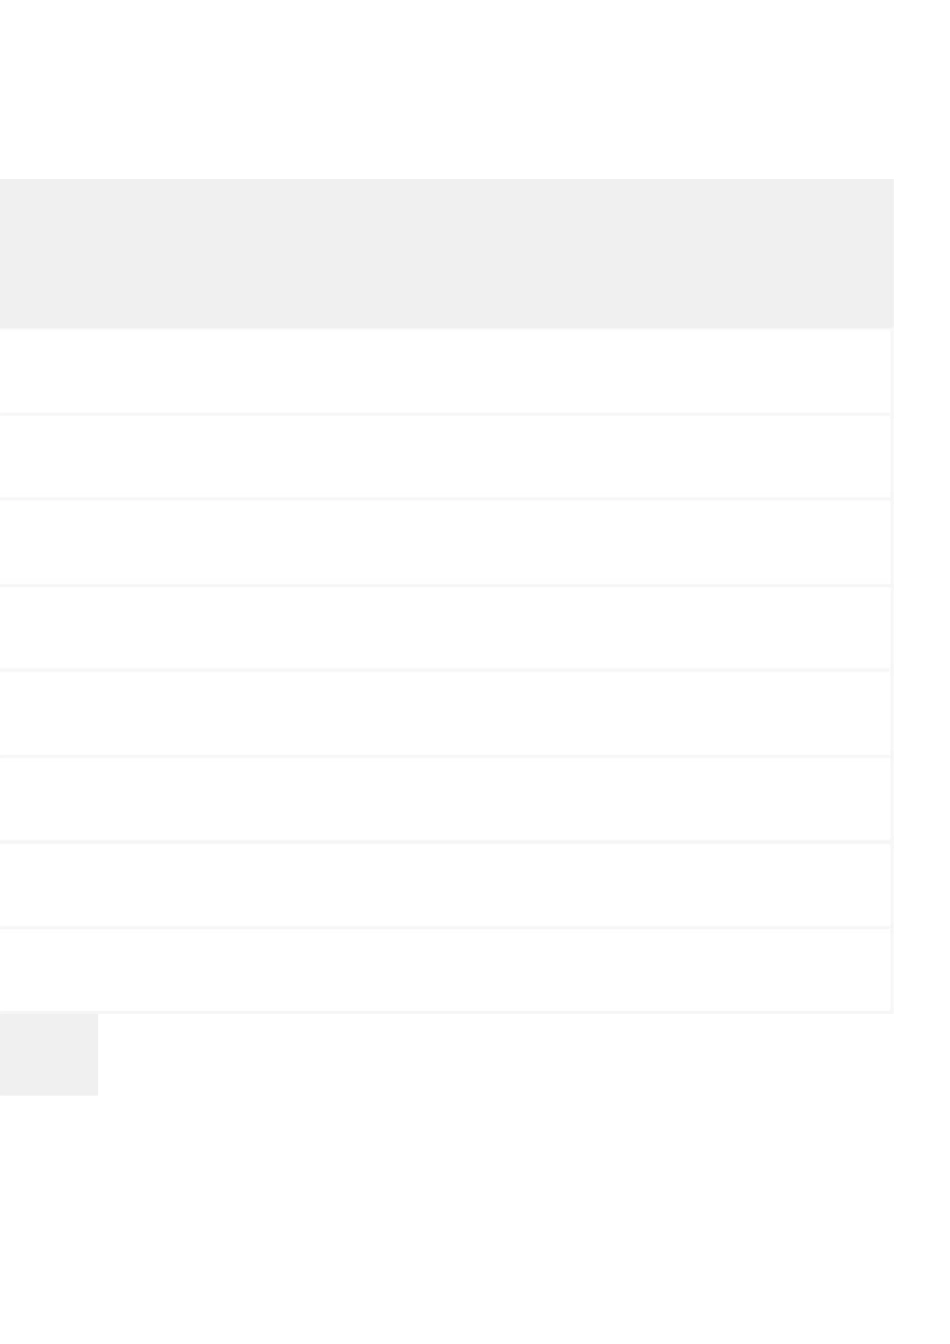Screen dimensions: 950x1344
Task: Click divider between fourth and fifth rows
Action: click(446, 670)
